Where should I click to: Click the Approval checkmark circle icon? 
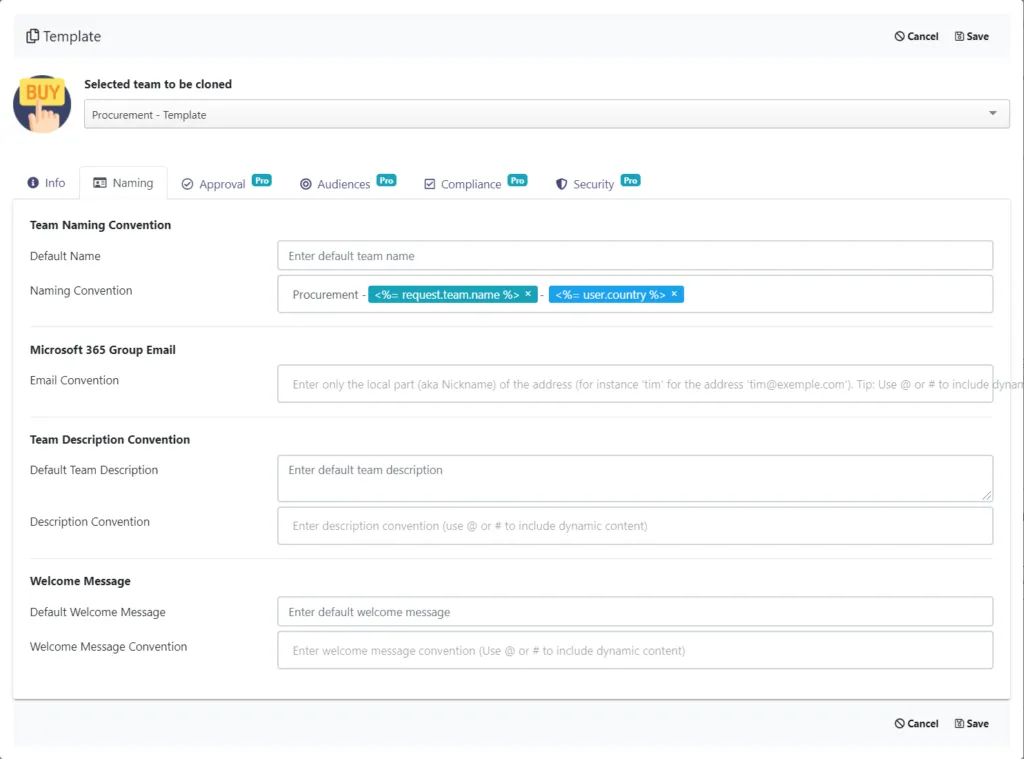(187, 184)
